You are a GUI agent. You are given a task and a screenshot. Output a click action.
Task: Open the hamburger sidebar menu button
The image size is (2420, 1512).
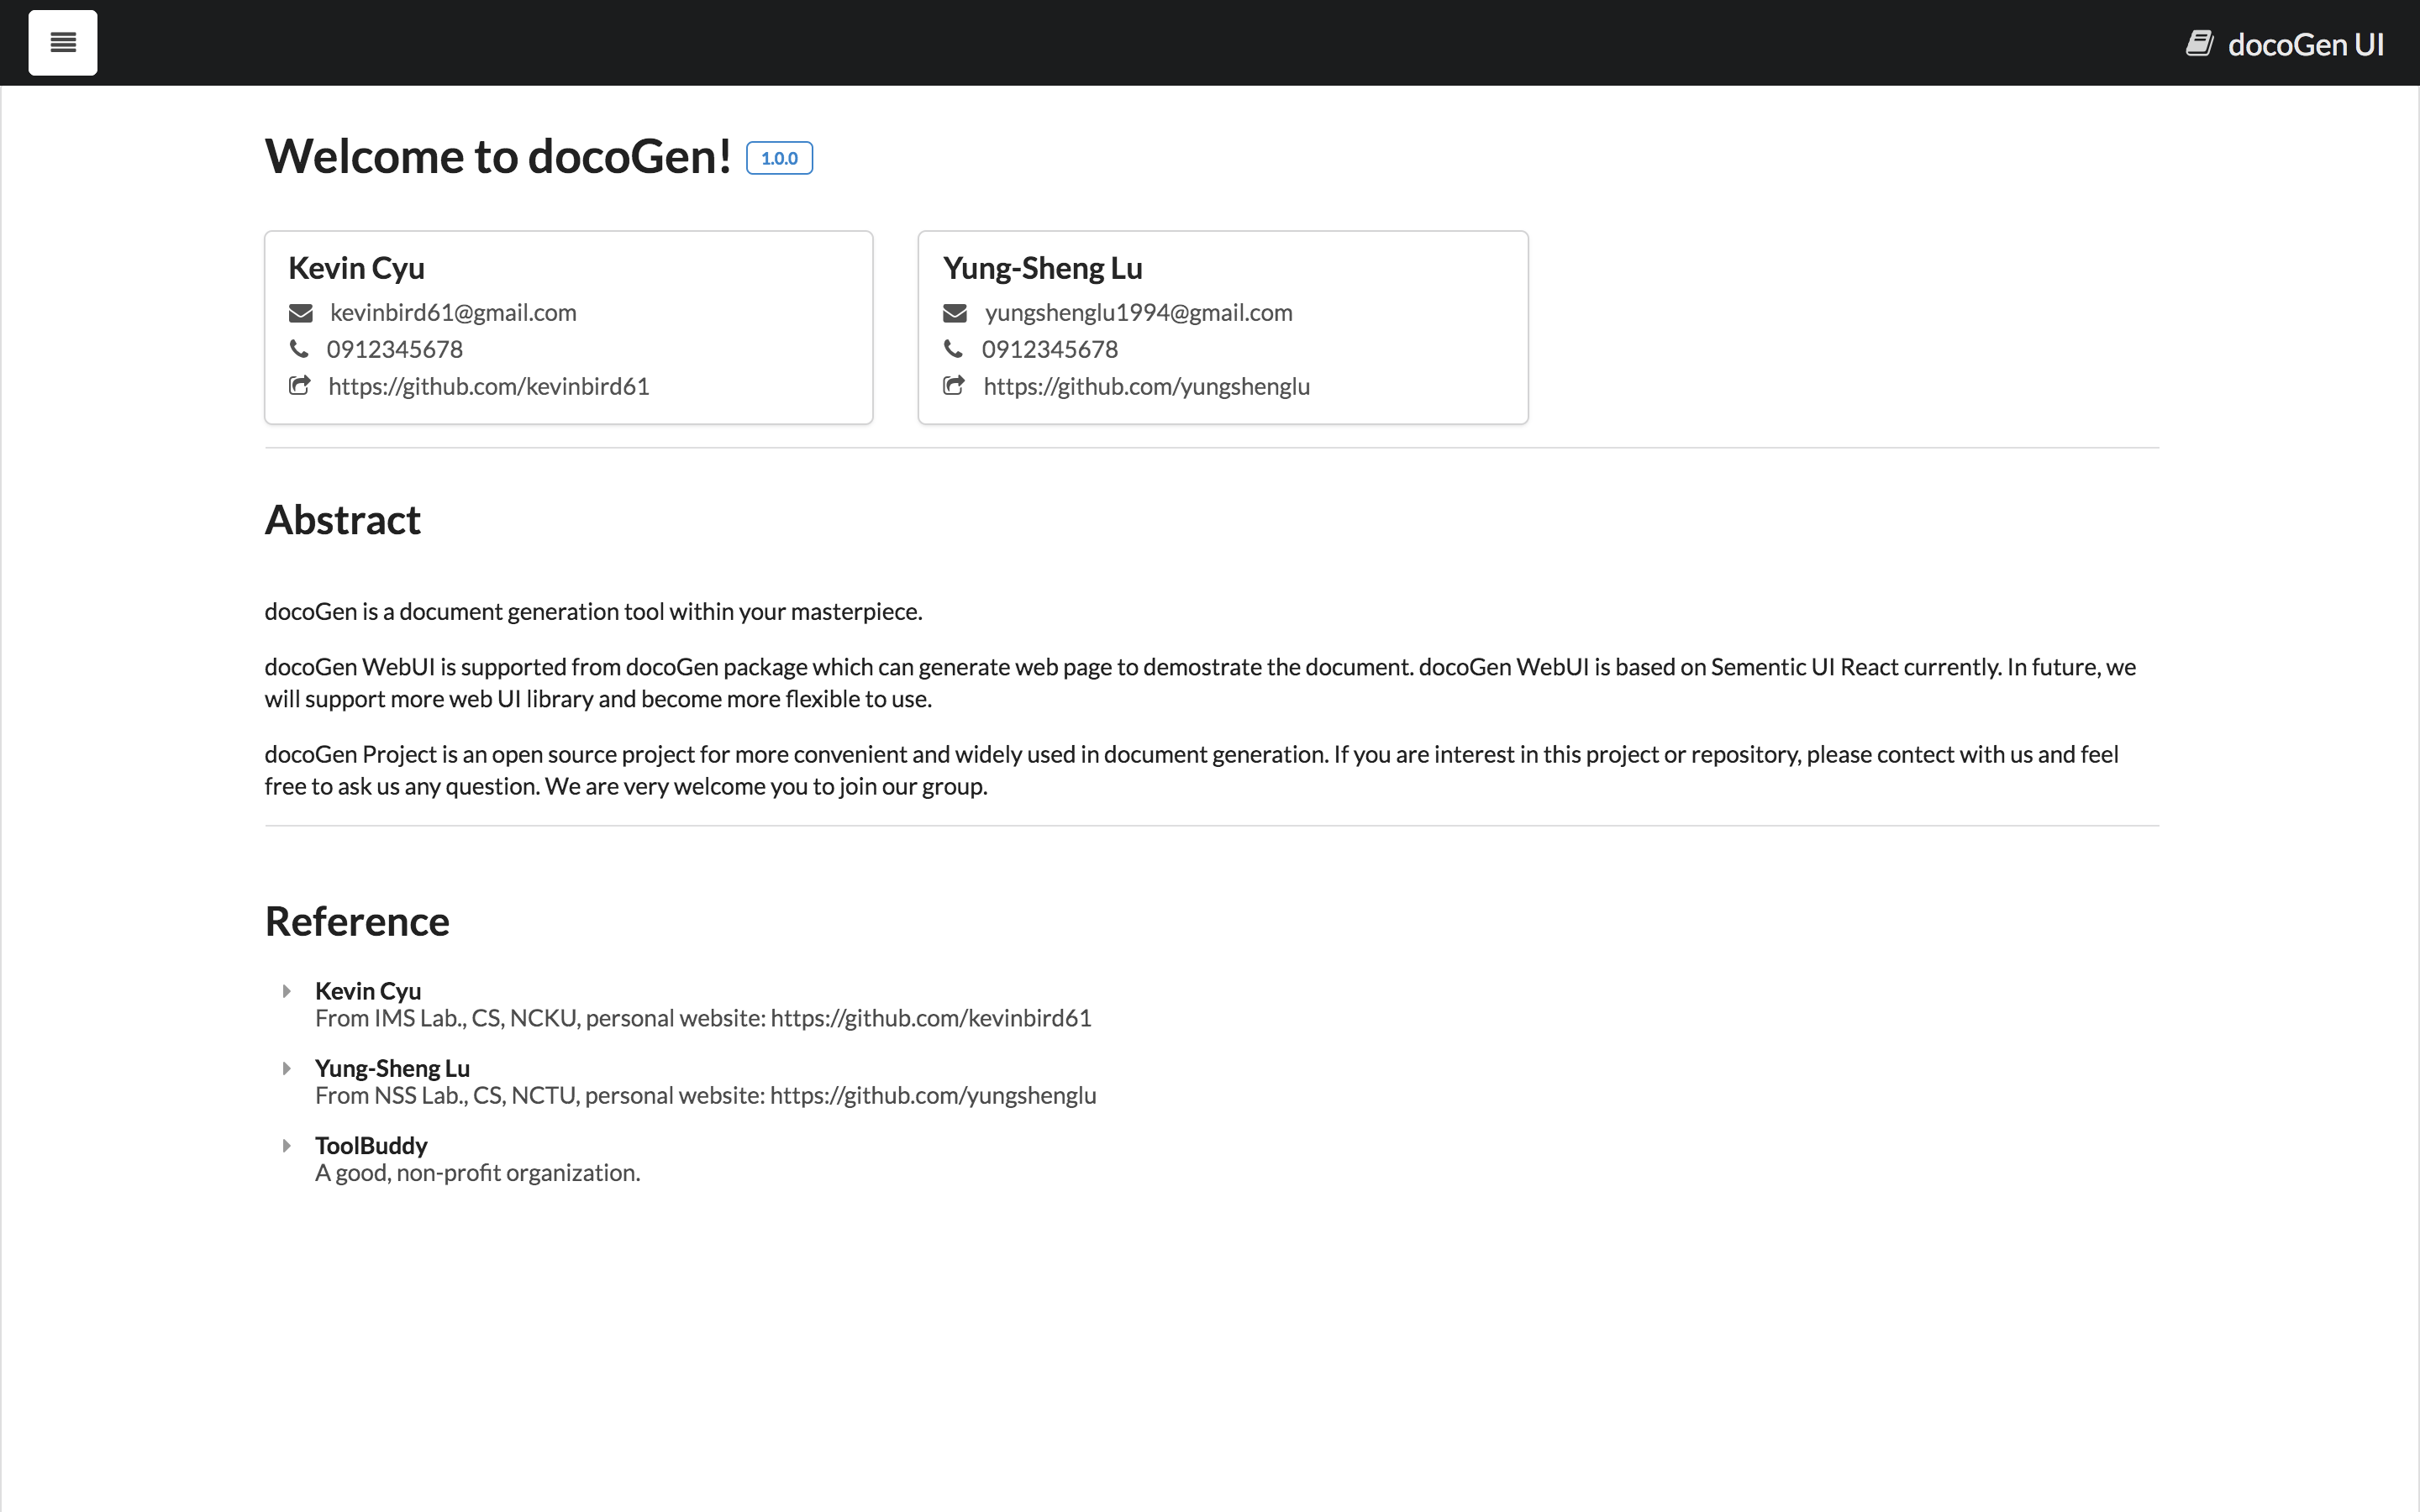63,43
